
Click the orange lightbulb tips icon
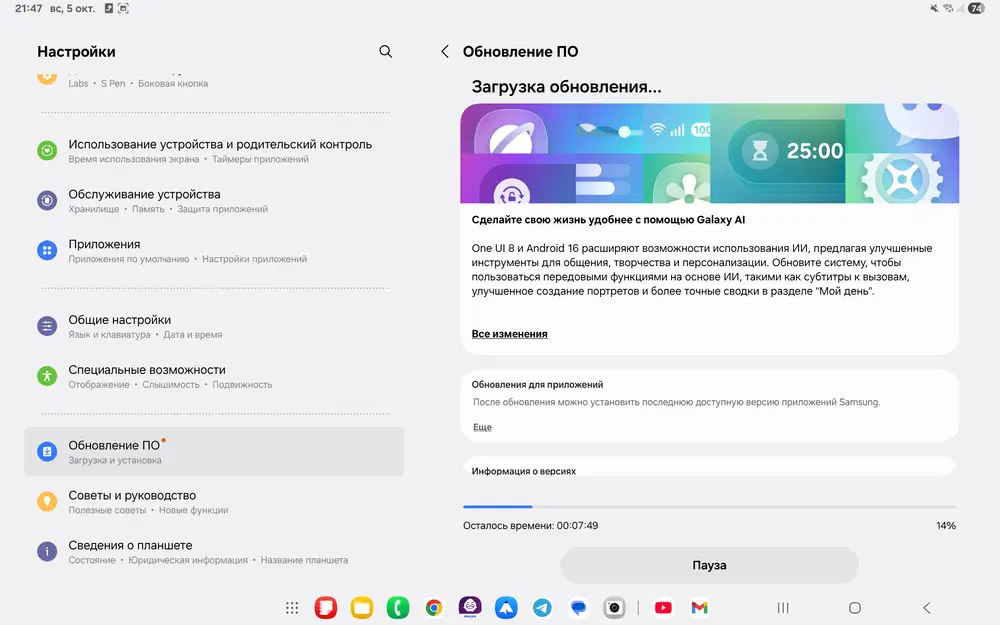coord(47,501)
